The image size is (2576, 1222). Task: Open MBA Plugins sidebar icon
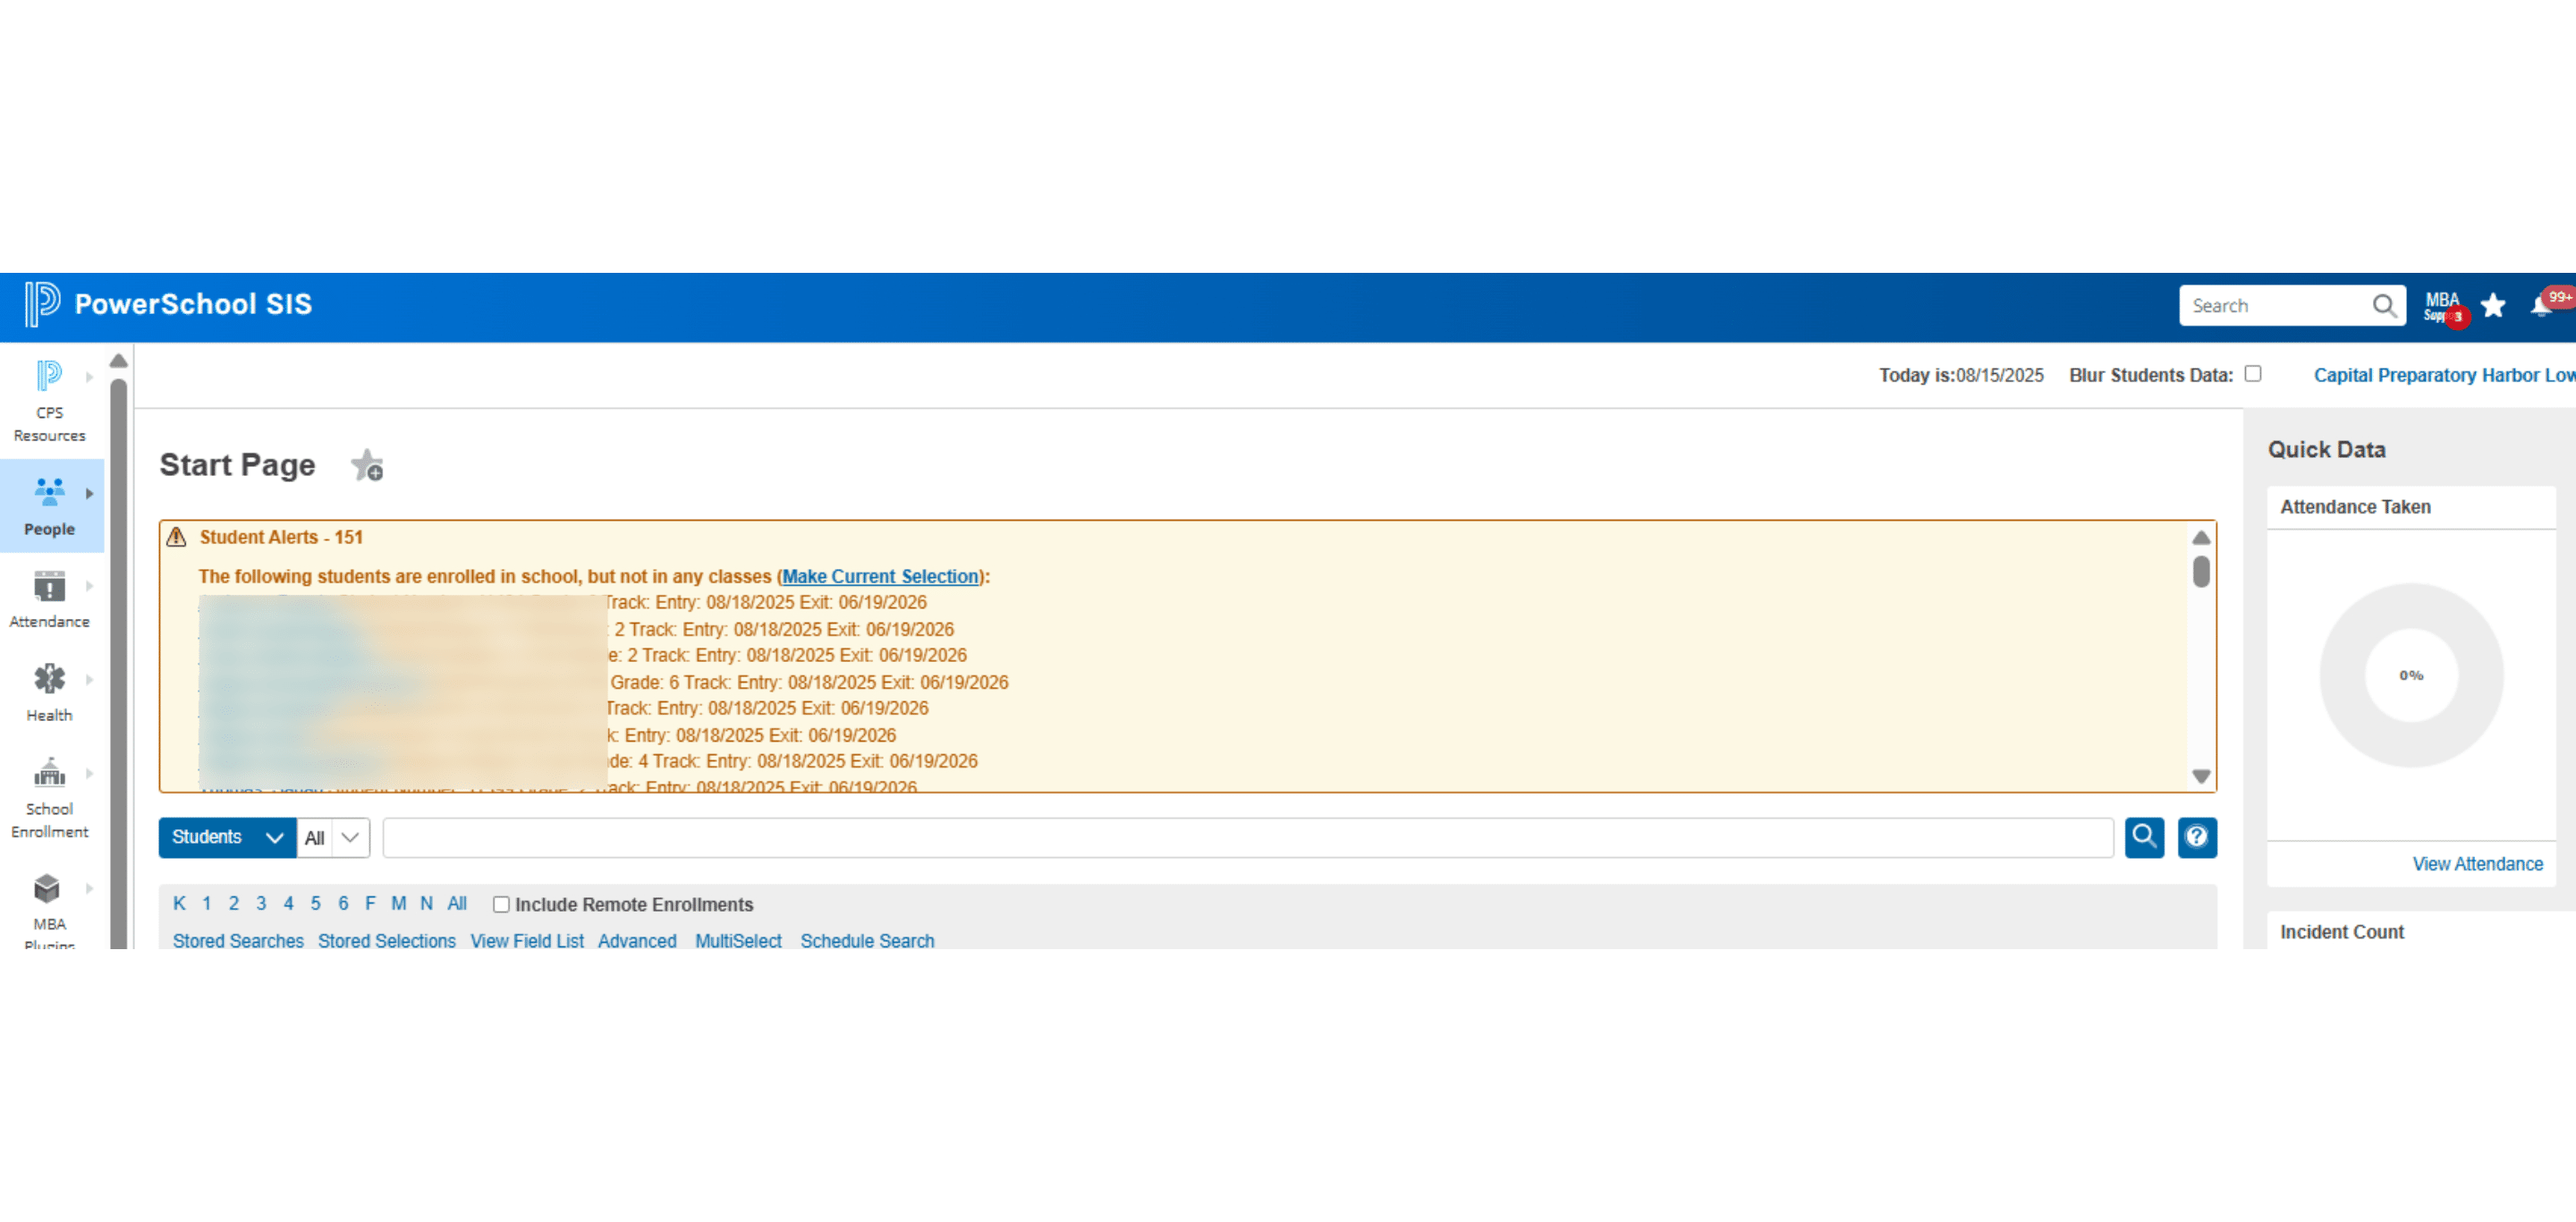pos(47,889)
